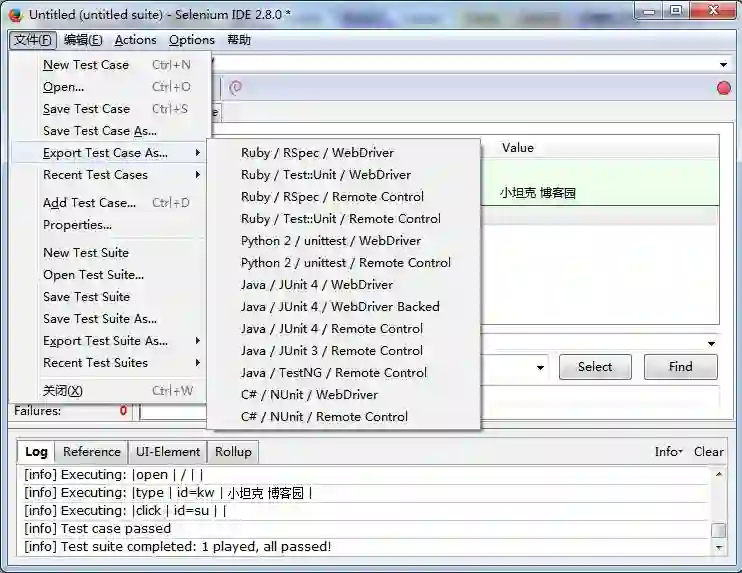Choose Open Test Suite... menu item
The height and width of the screenshot is (573, 742).
pos(110,275)
